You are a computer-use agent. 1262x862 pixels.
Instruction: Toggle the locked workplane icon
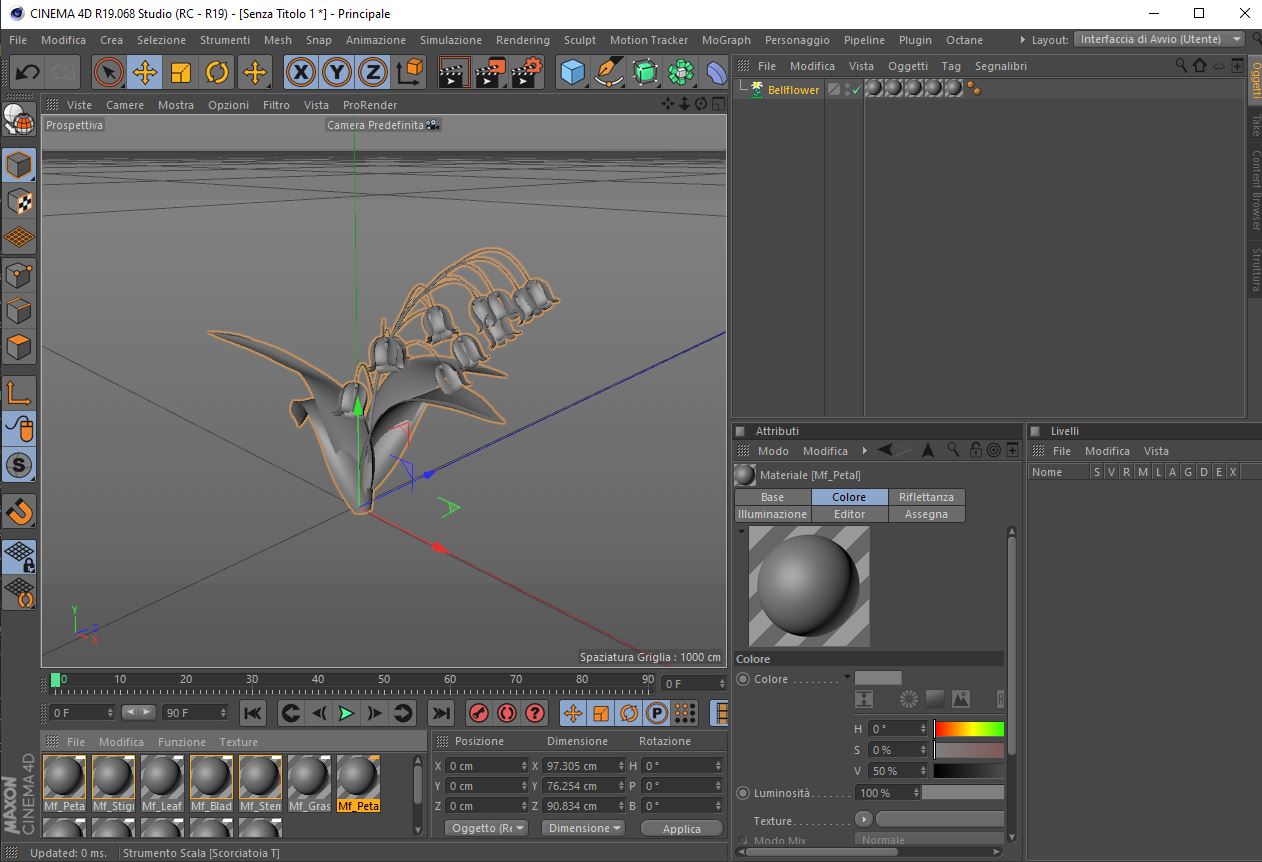pos(19,556)
